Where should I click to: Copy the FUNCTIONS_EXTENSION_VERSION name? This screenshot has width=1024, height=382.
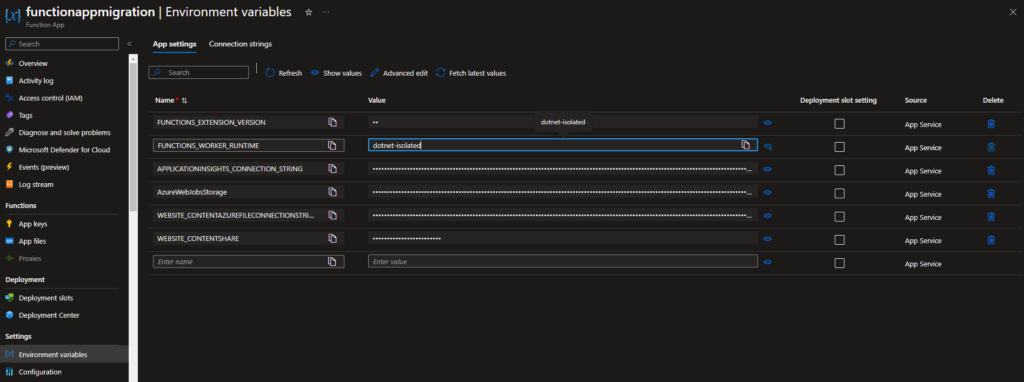[x=332, y=122]
